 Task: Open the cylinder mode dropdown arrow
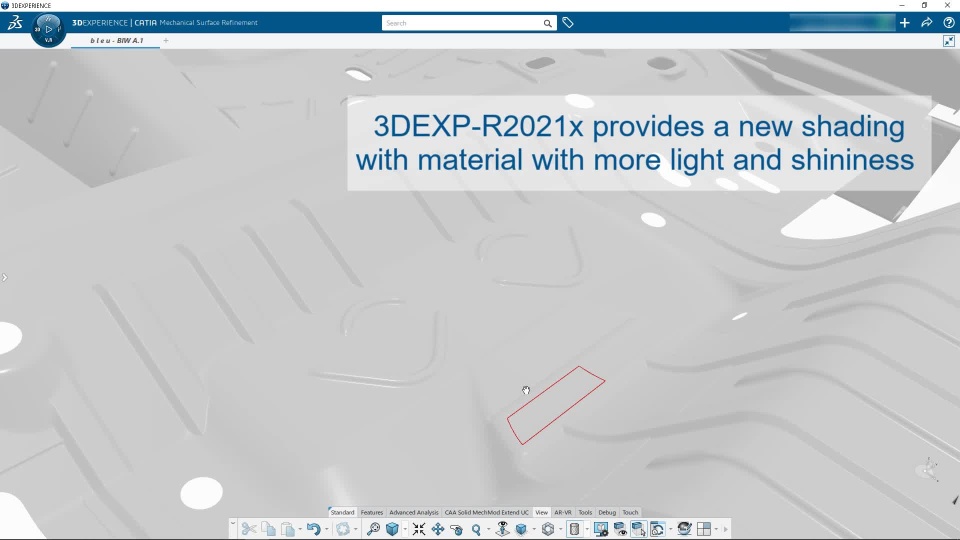coord(587,530)
